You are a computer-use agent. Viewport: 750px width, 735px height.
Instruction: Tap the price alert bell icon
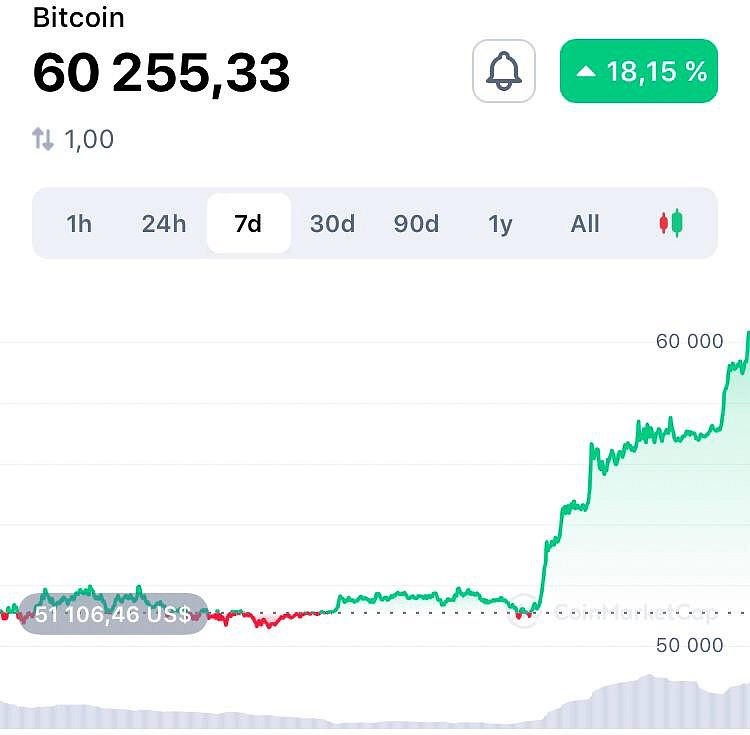pyautogui.click(x=504, y=71)
